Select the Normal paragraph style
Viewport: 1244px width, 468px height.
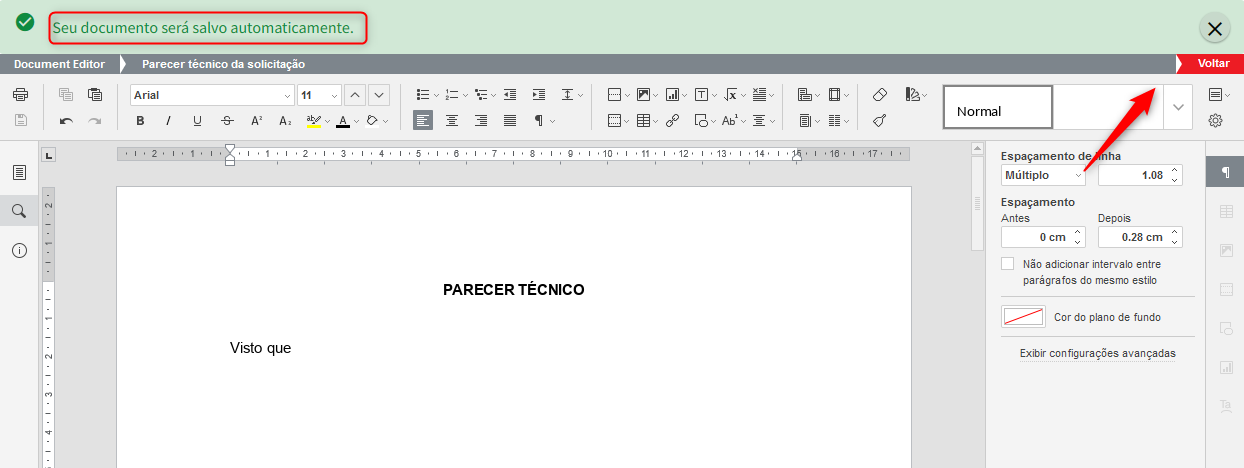(997, 108)
